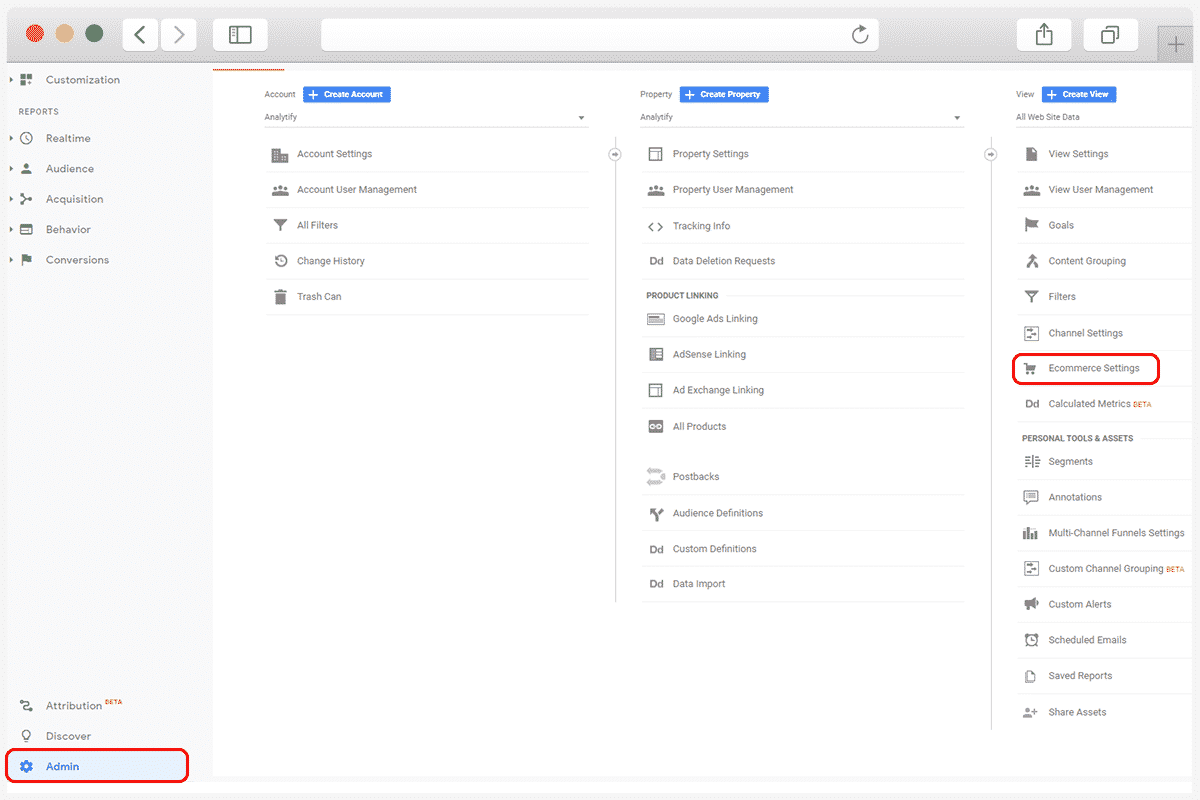Click the browser forward arrow button
This screenshot has width=1200, height=800.
179,35
